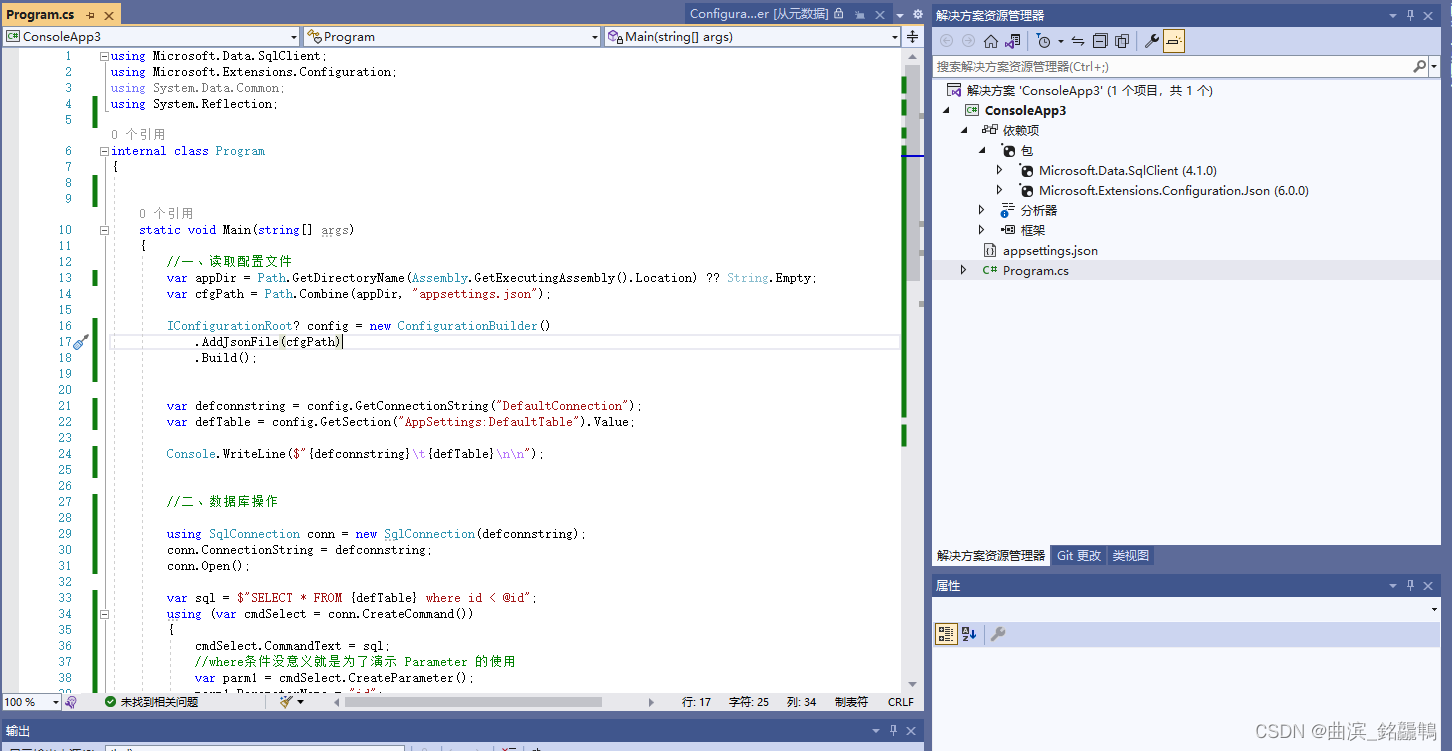Open the dropdown arrow next to pending changes filter
1452x751 pixels.
[1060, 41]
